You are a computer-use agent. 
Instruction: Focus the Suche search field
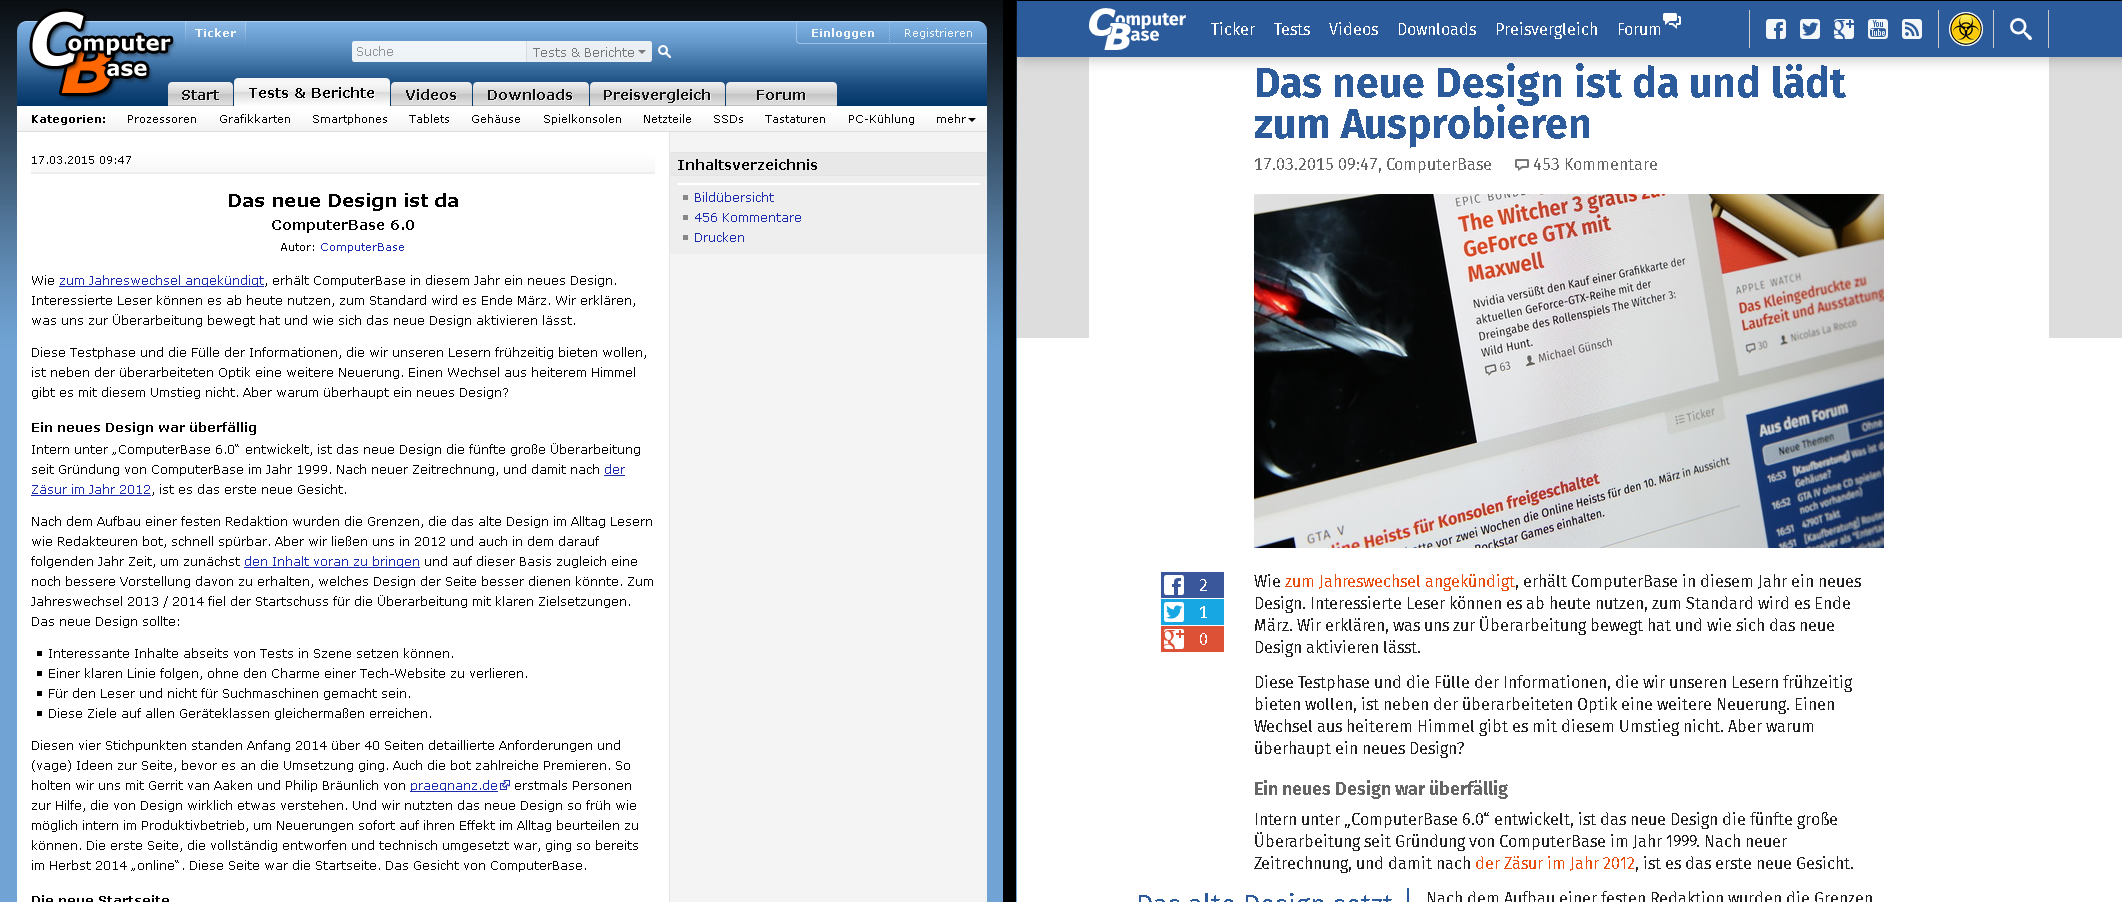click(x=439, y=52)
